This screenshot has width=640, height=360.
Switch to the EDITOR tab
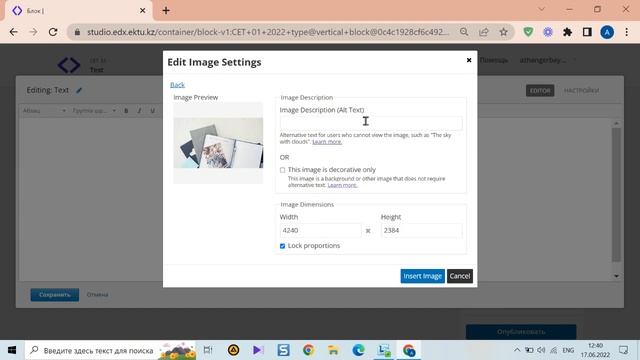pyautogui.click(x=540, y=91)
